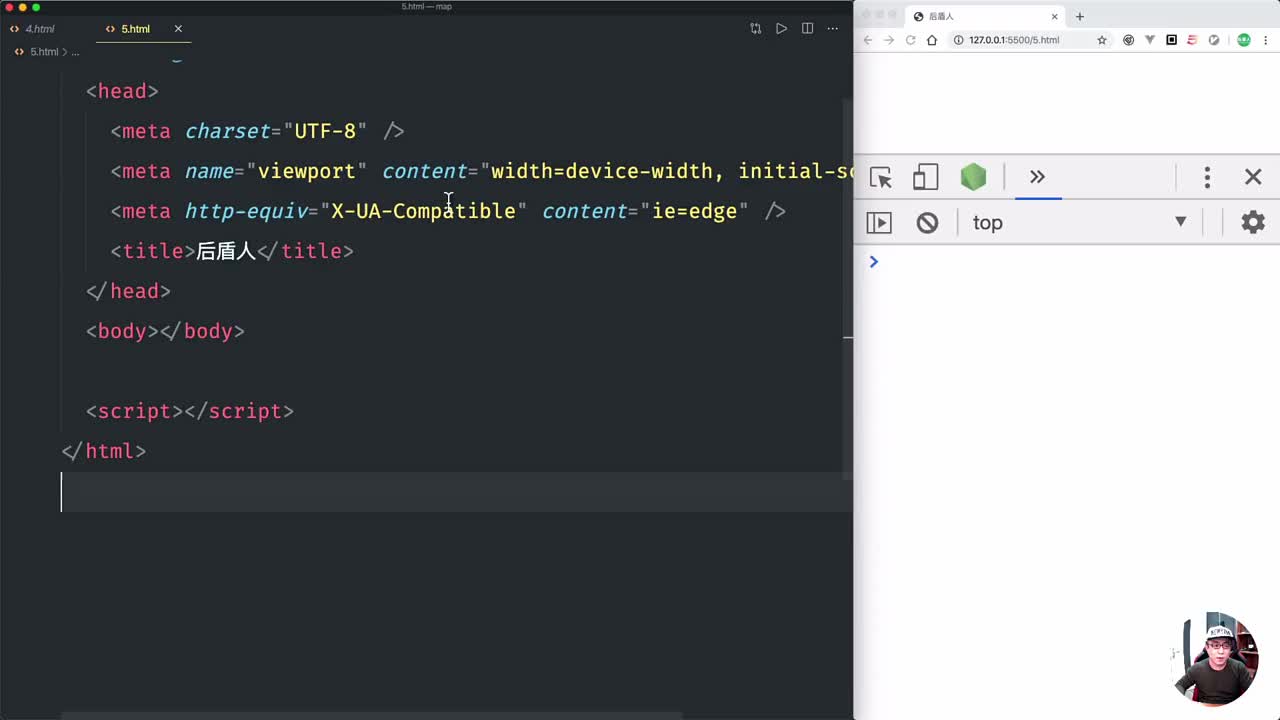Open DevTools customize three-dot menu
1280x720 pixels.
[1207, 178]
